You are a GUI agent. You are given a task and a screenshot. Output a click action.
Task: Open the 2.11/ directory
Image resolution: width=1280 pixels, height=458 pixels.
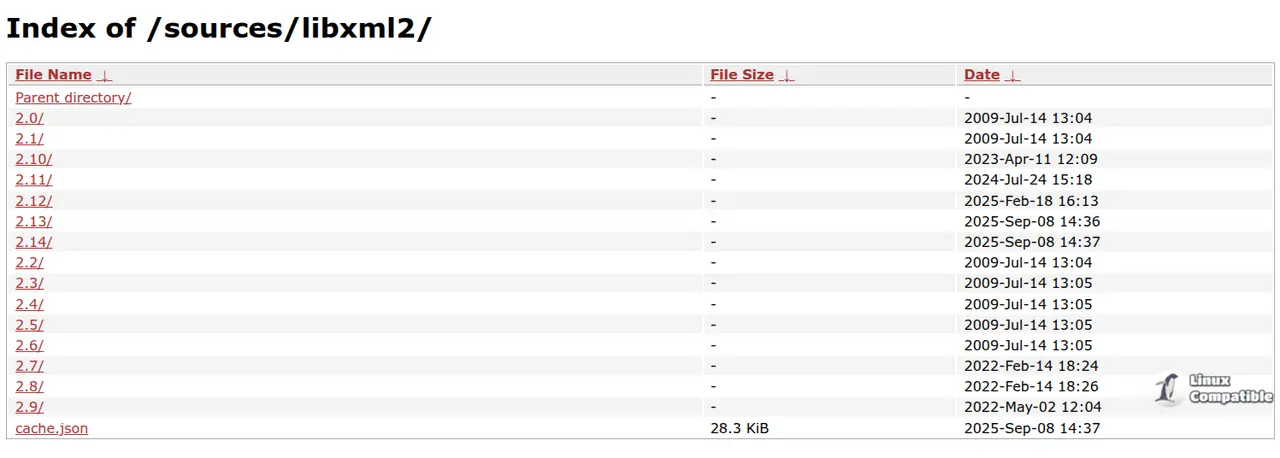tap(33, 180)
